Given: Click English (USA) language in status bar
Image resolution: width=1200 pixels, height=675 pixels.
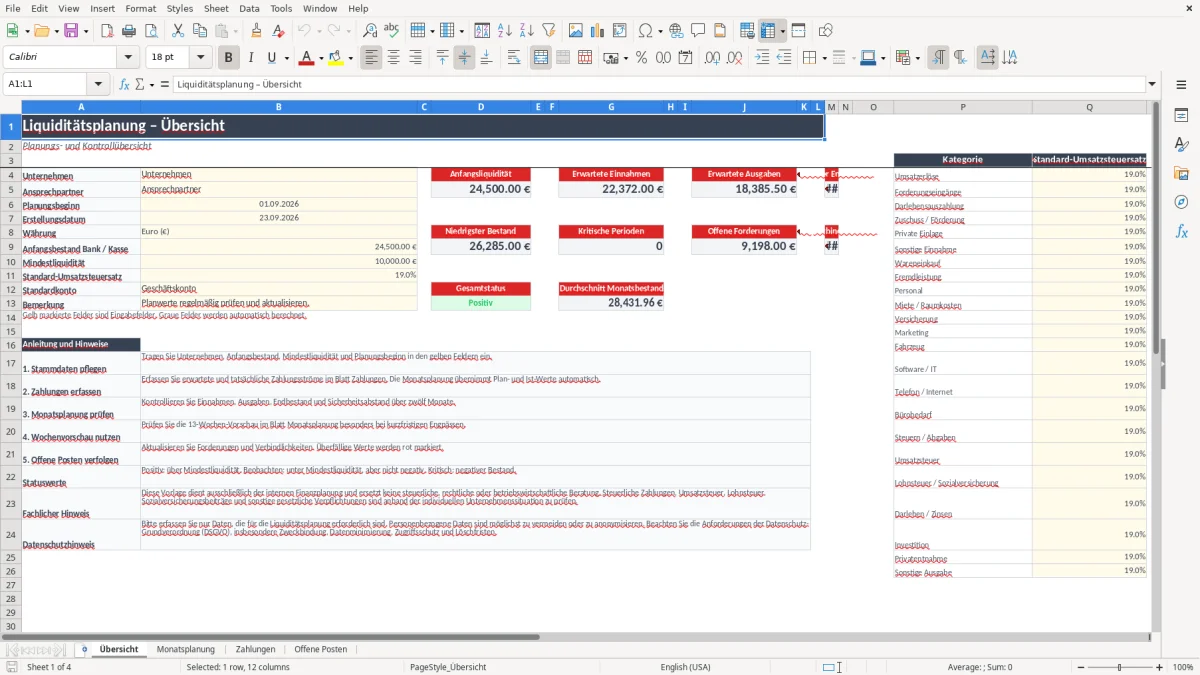Looking at the screenshot, I should (x=686, y=667).
